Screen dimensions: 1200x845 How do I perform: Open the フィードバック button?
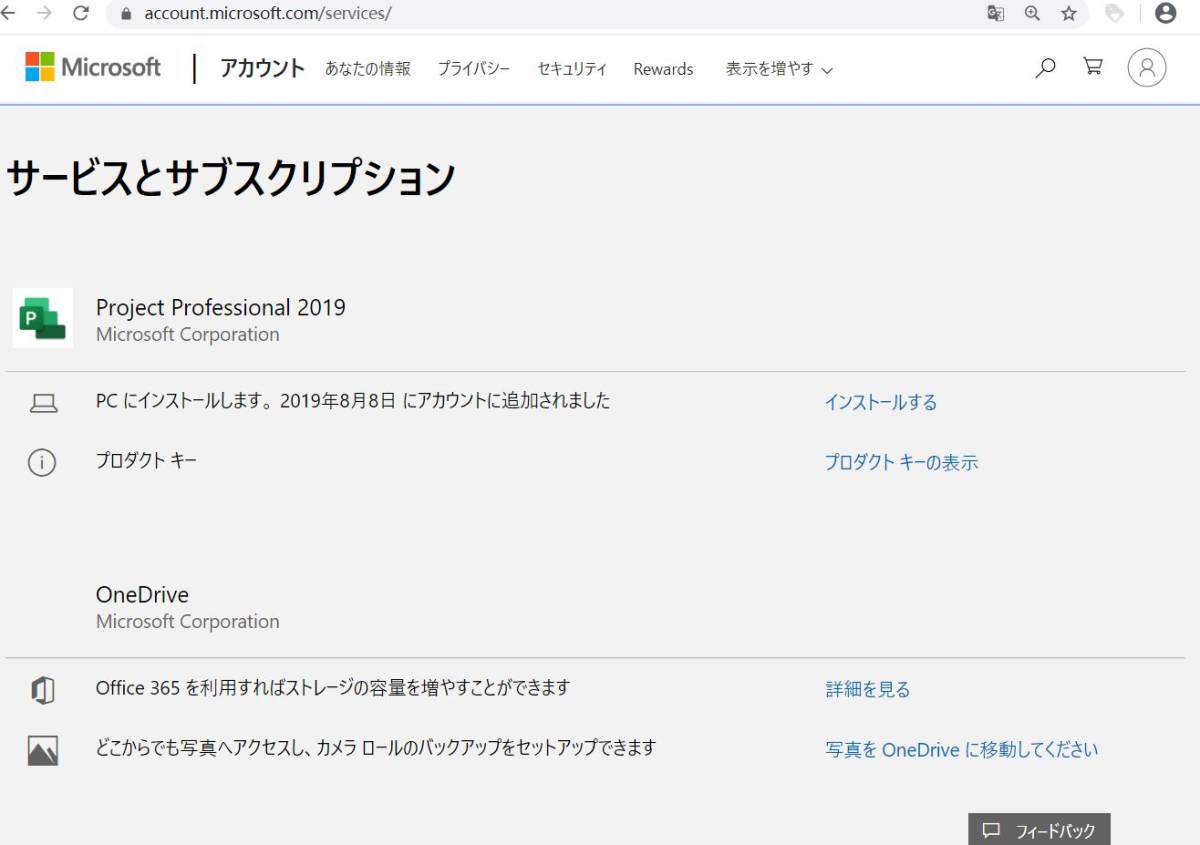point(1039,830)
